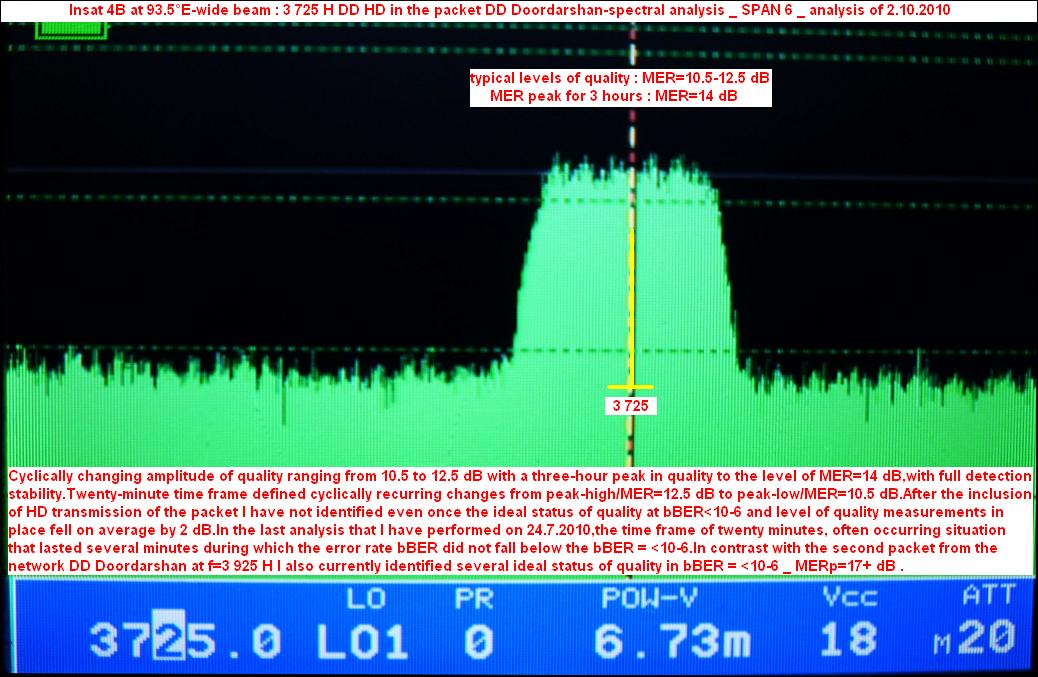Click the ATT label
Screen dimensions: 1038x677
click(987, 596)
